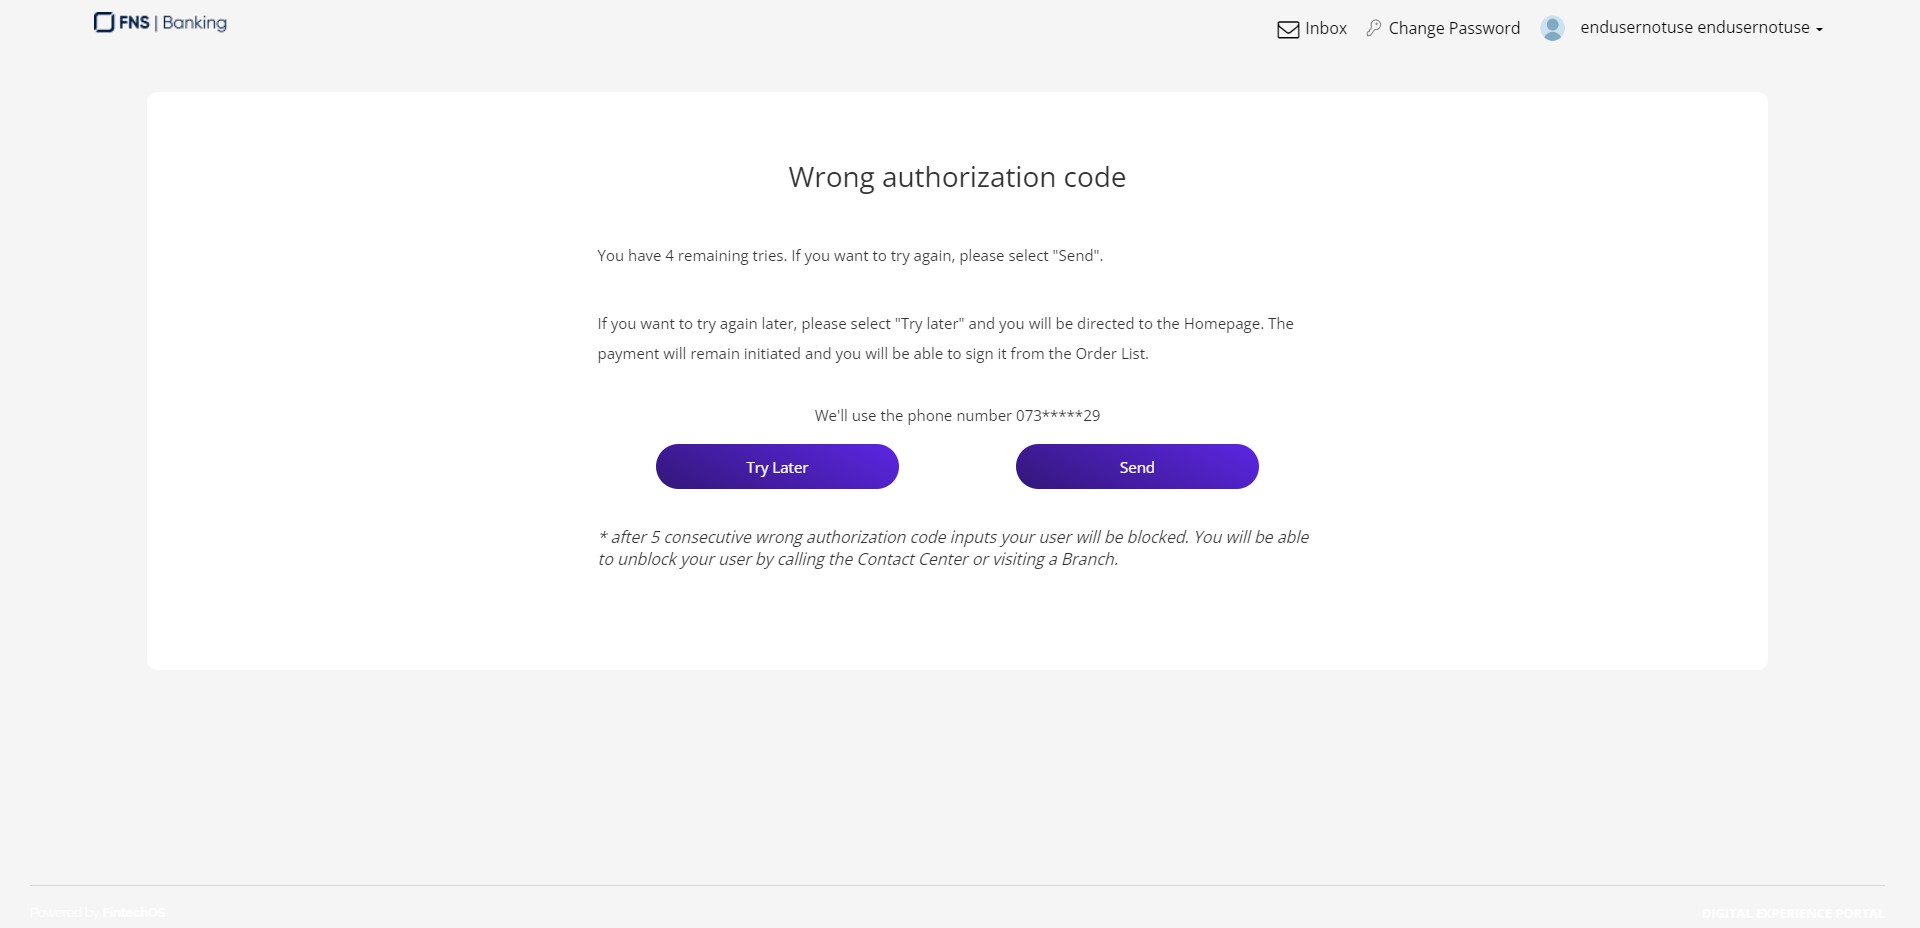The width and height of the screenshot is (1920, 928).
Task: Click the "Wrong authorization code" heading
Action: point(957,177)
